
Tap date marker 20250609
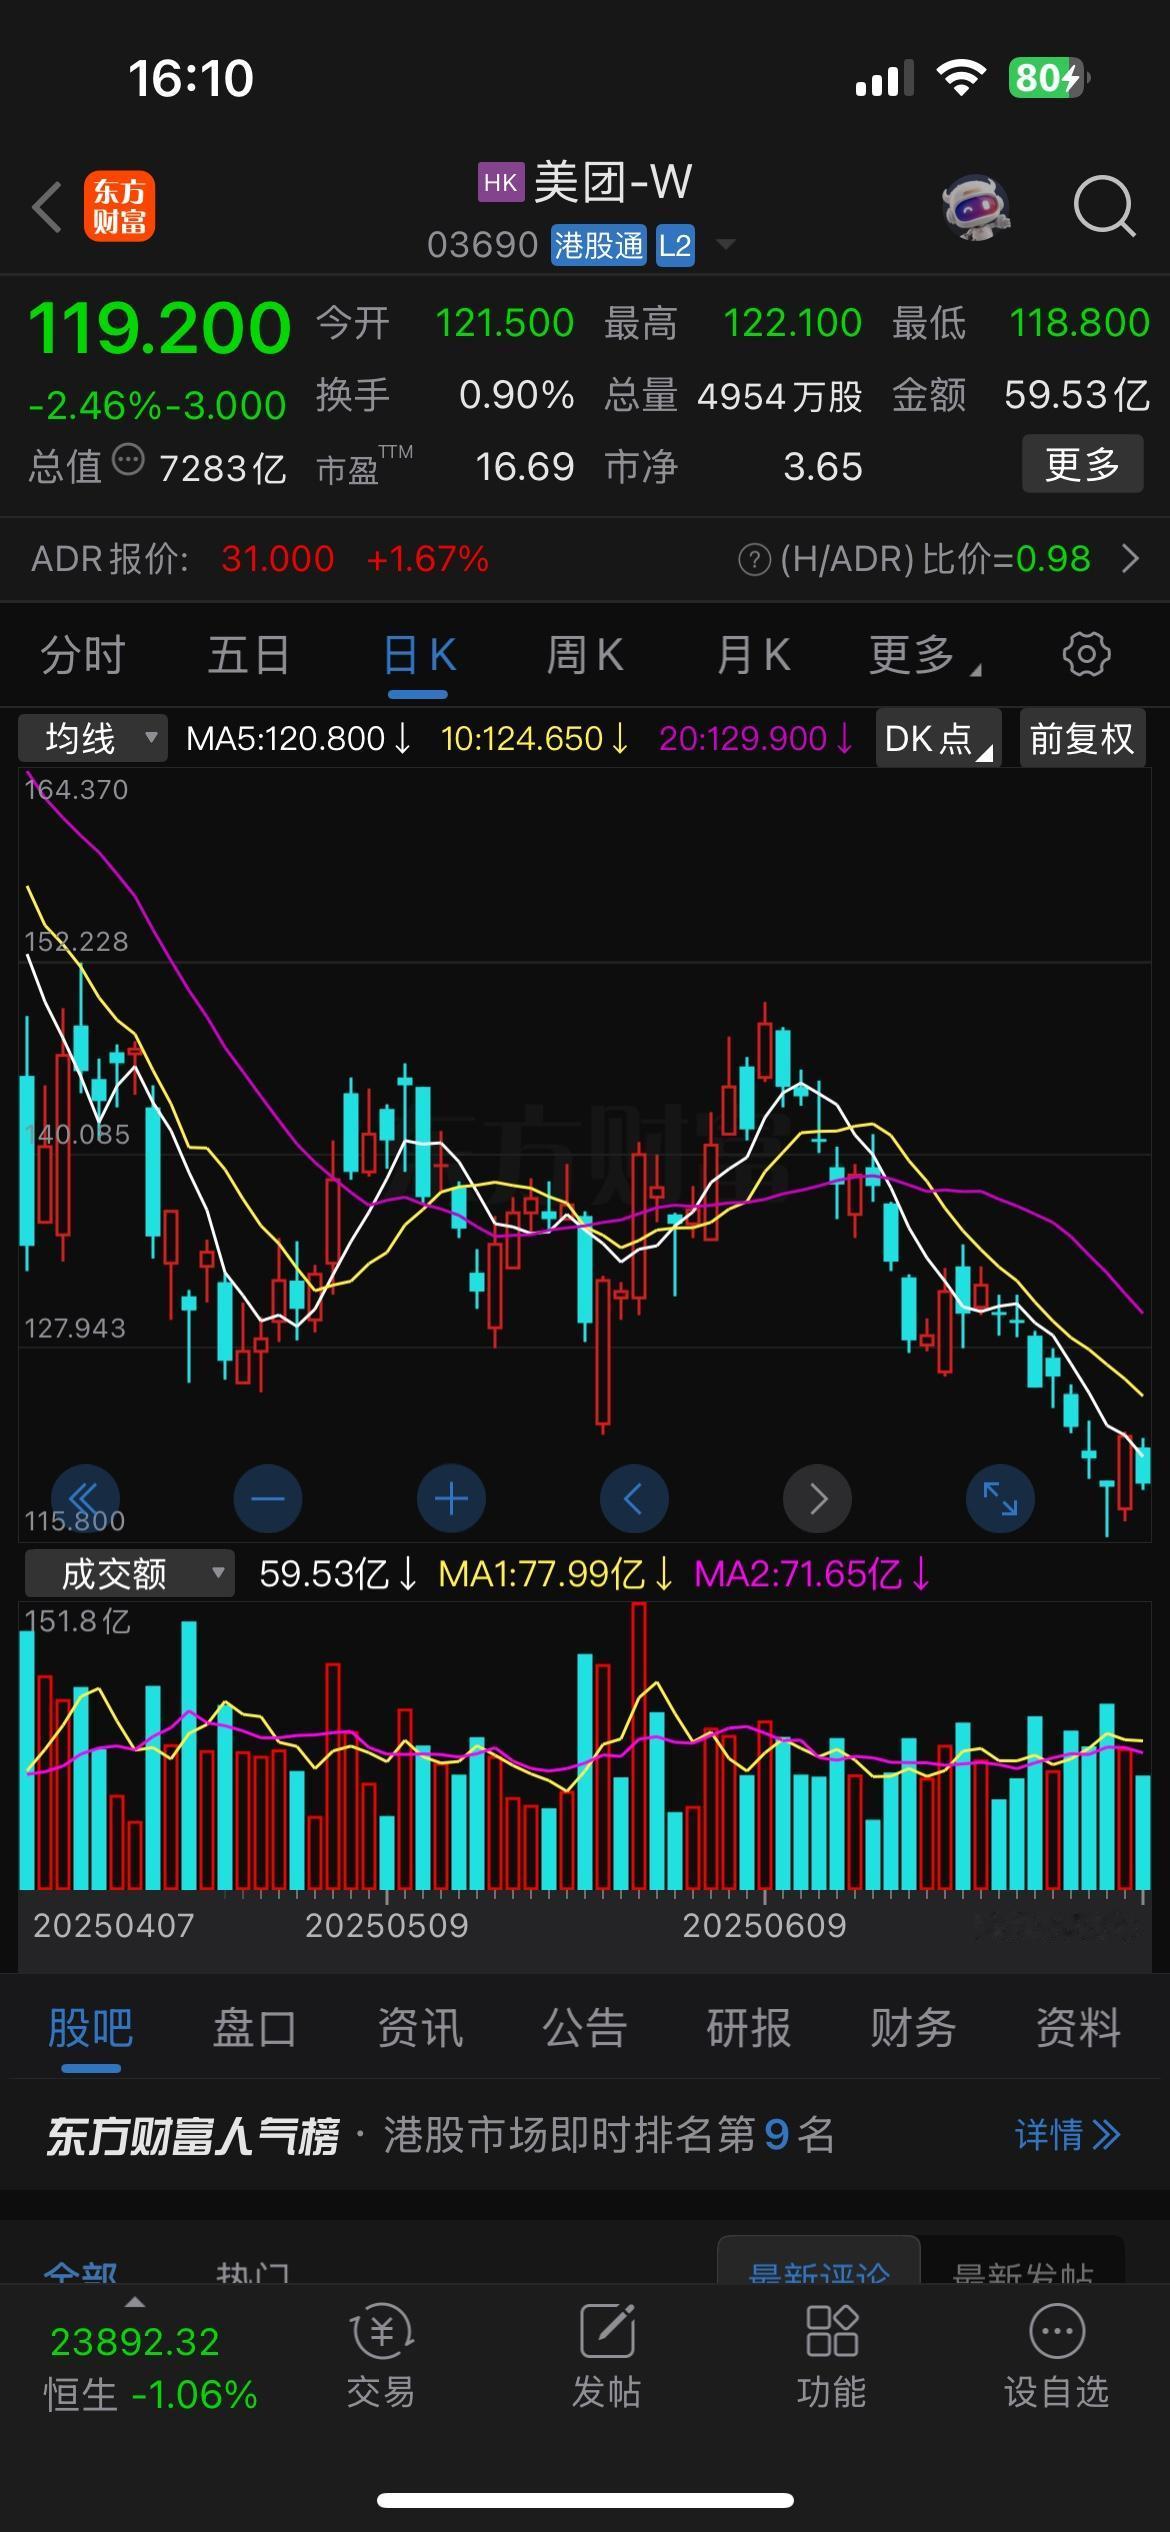(x=764, y=1926)
